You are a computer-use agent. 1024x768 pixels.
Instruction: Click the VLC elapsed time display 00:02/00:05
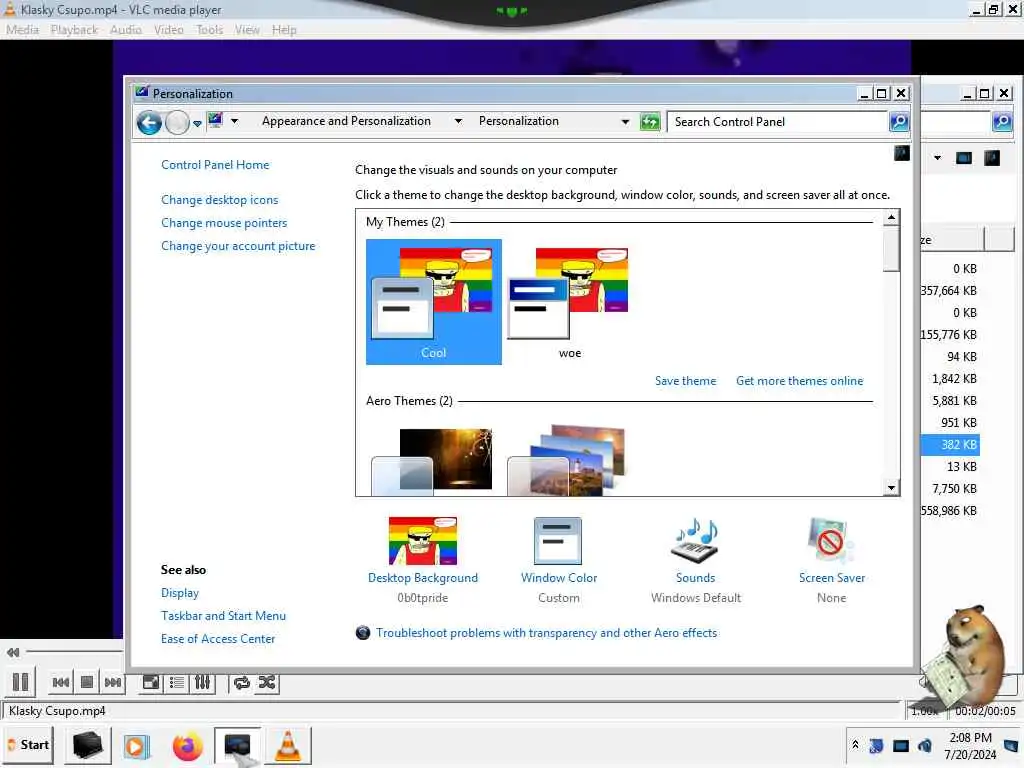pos(985,711)
